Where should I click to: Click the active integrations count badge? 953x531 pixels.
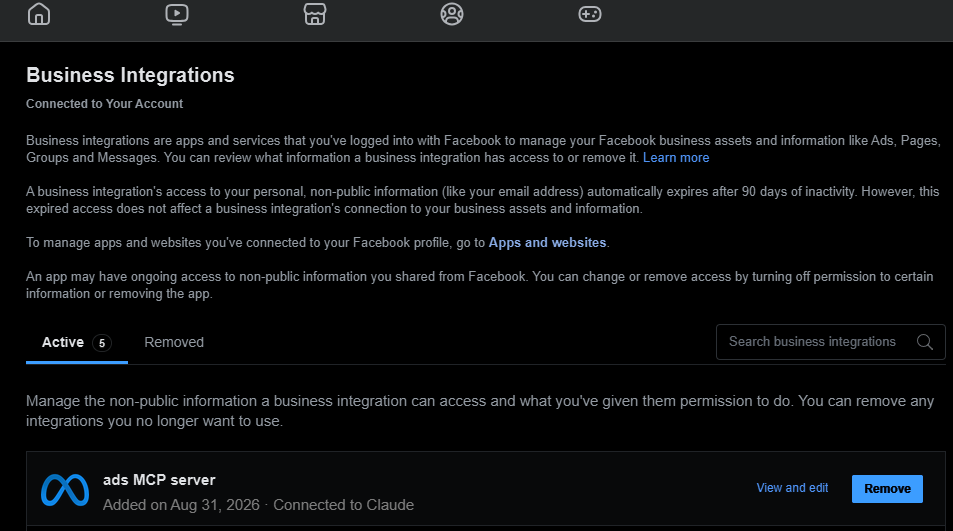(101, 343)
